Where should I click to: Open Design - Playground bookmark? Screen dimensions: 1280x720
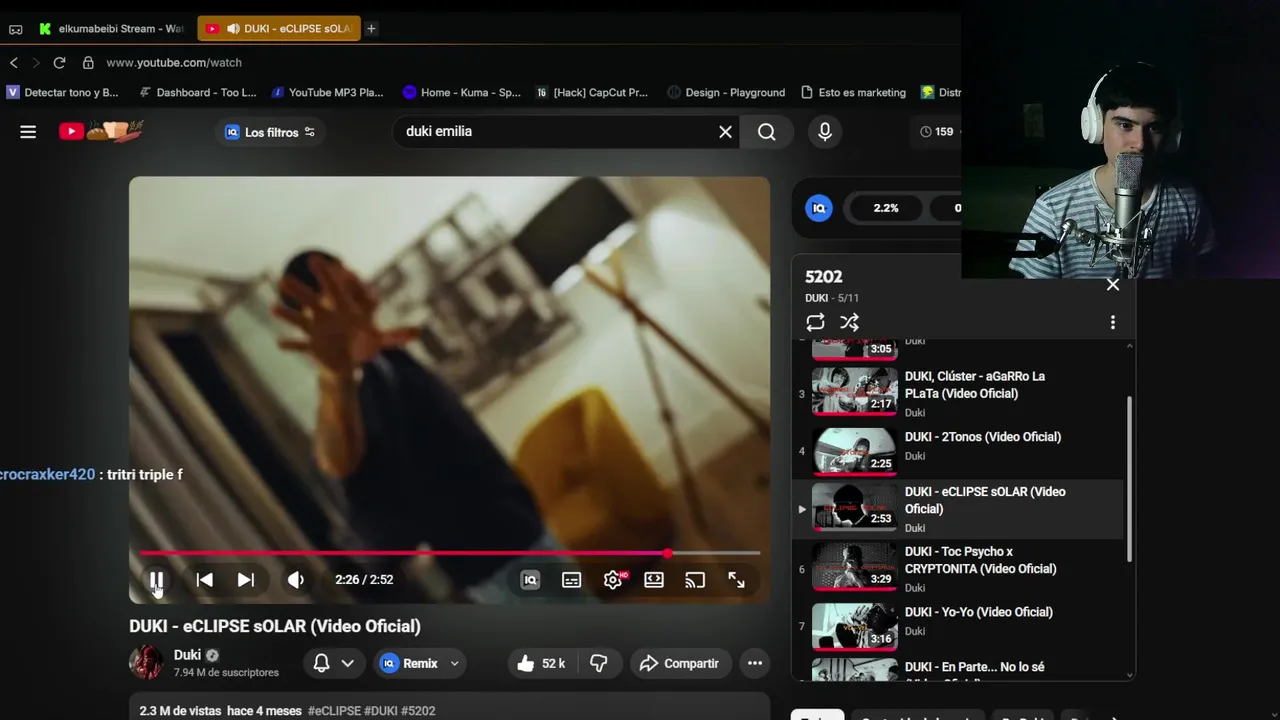click(726, 92)
